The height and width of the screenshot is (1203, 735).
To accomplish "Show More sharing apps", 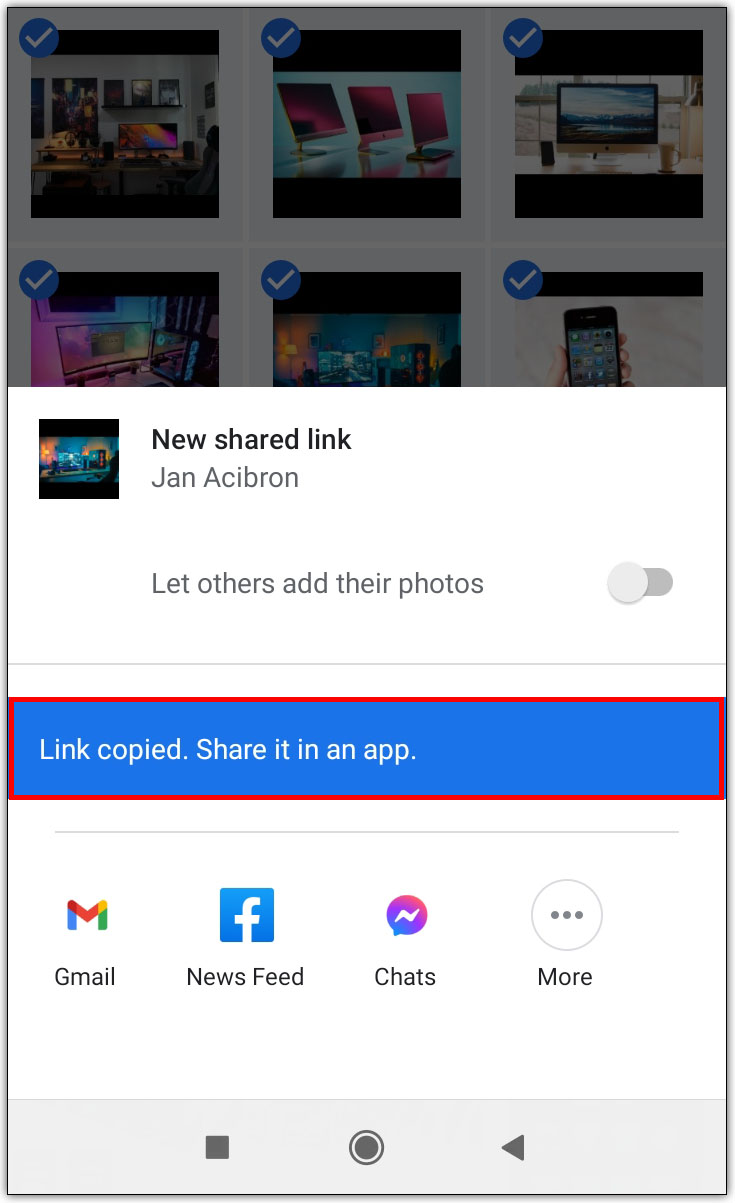I will 566,915.
